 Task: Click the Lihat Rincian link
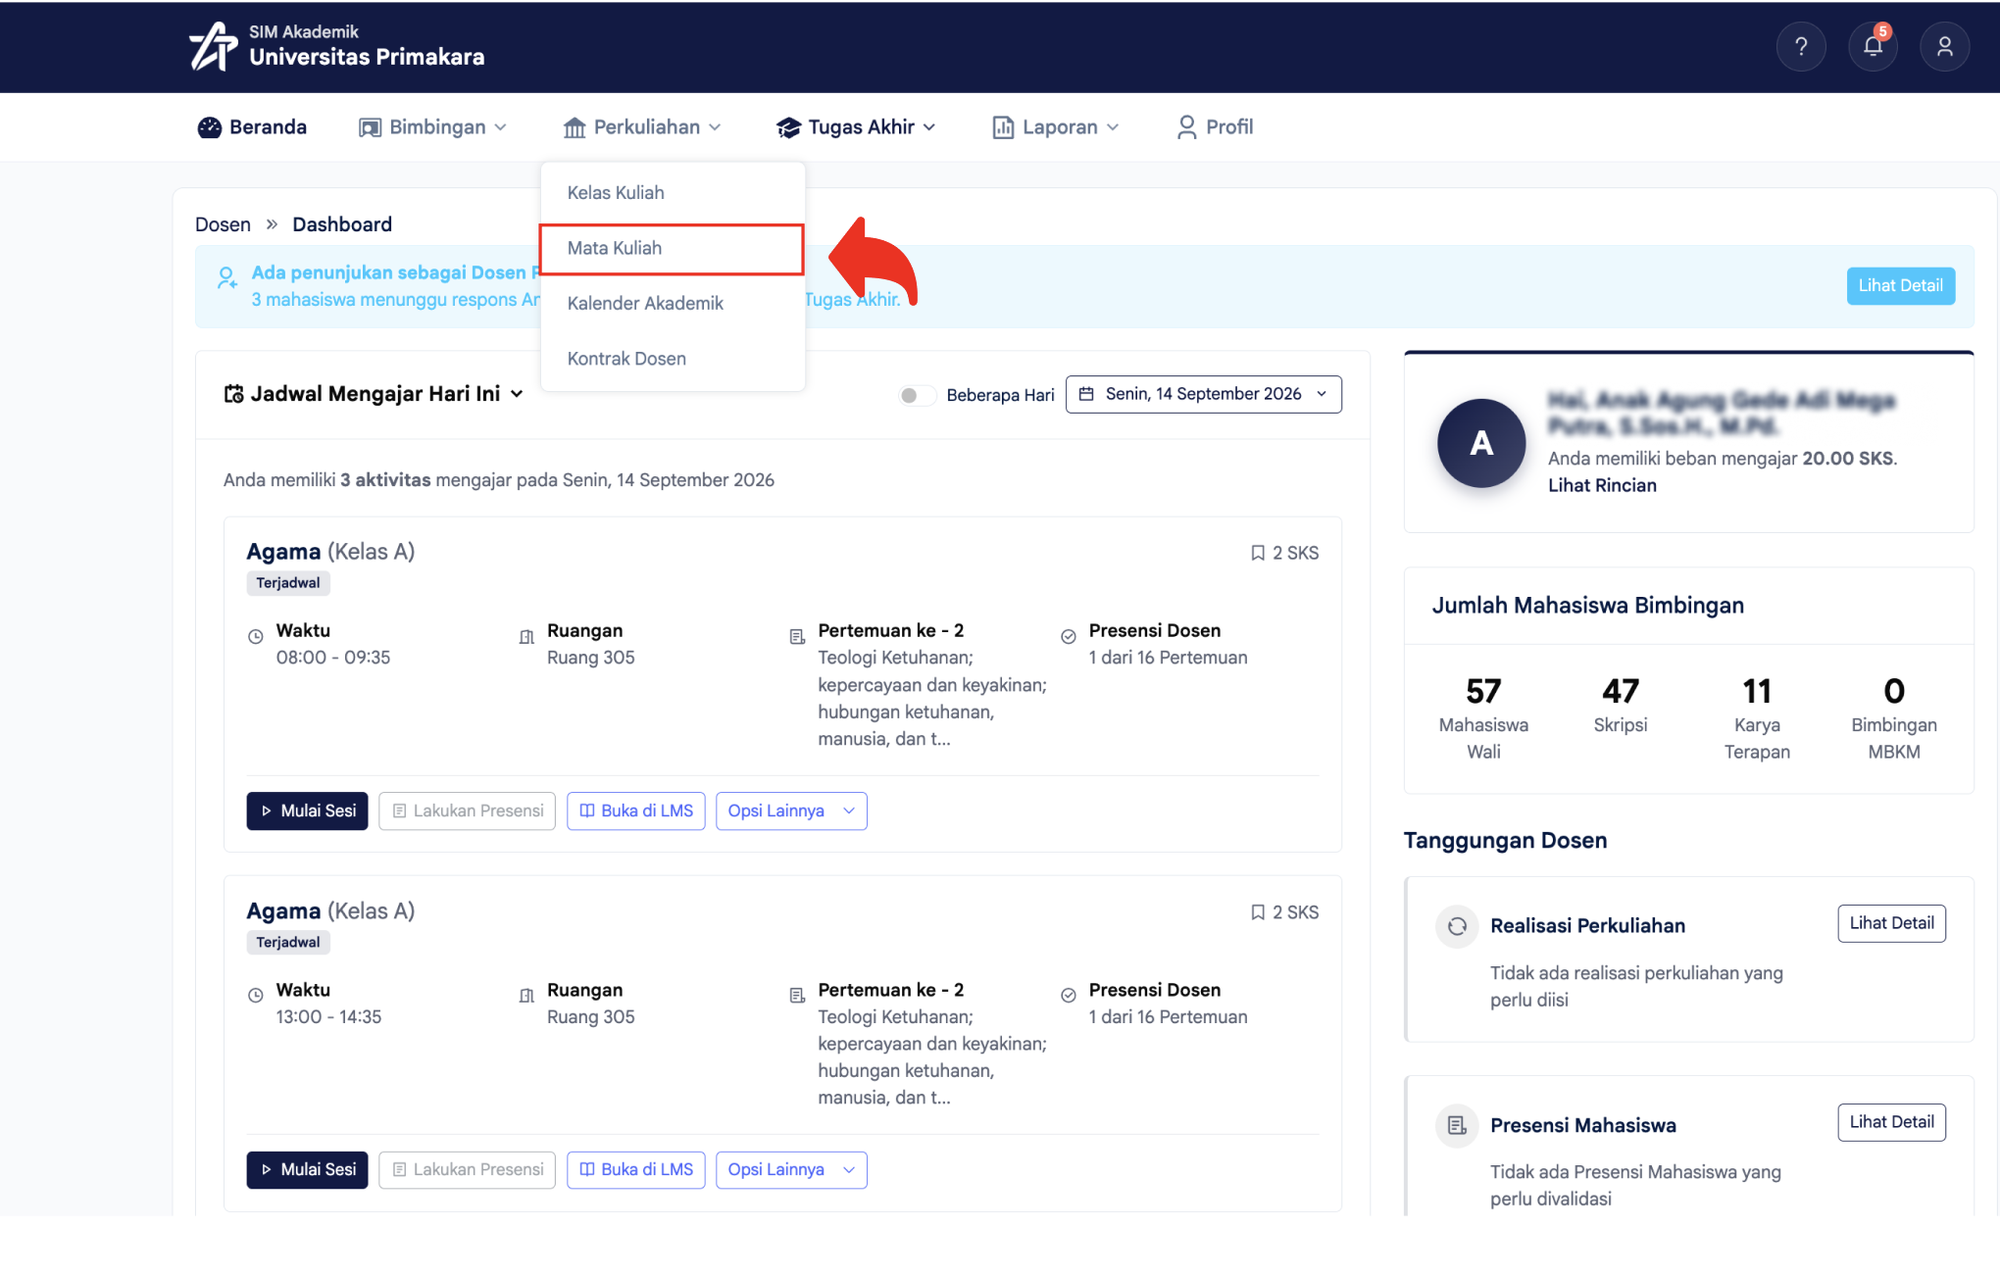pos(1602,485)
